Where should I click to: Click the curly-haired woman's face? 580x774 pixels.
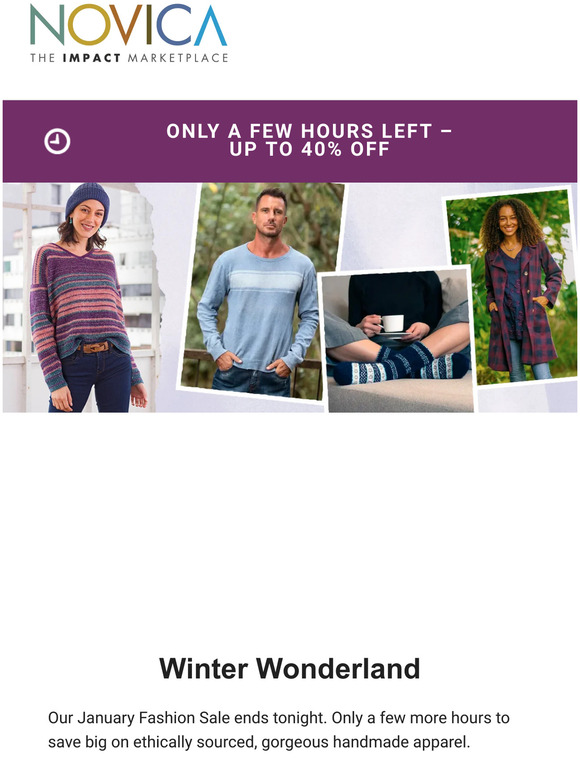point(507,223)
